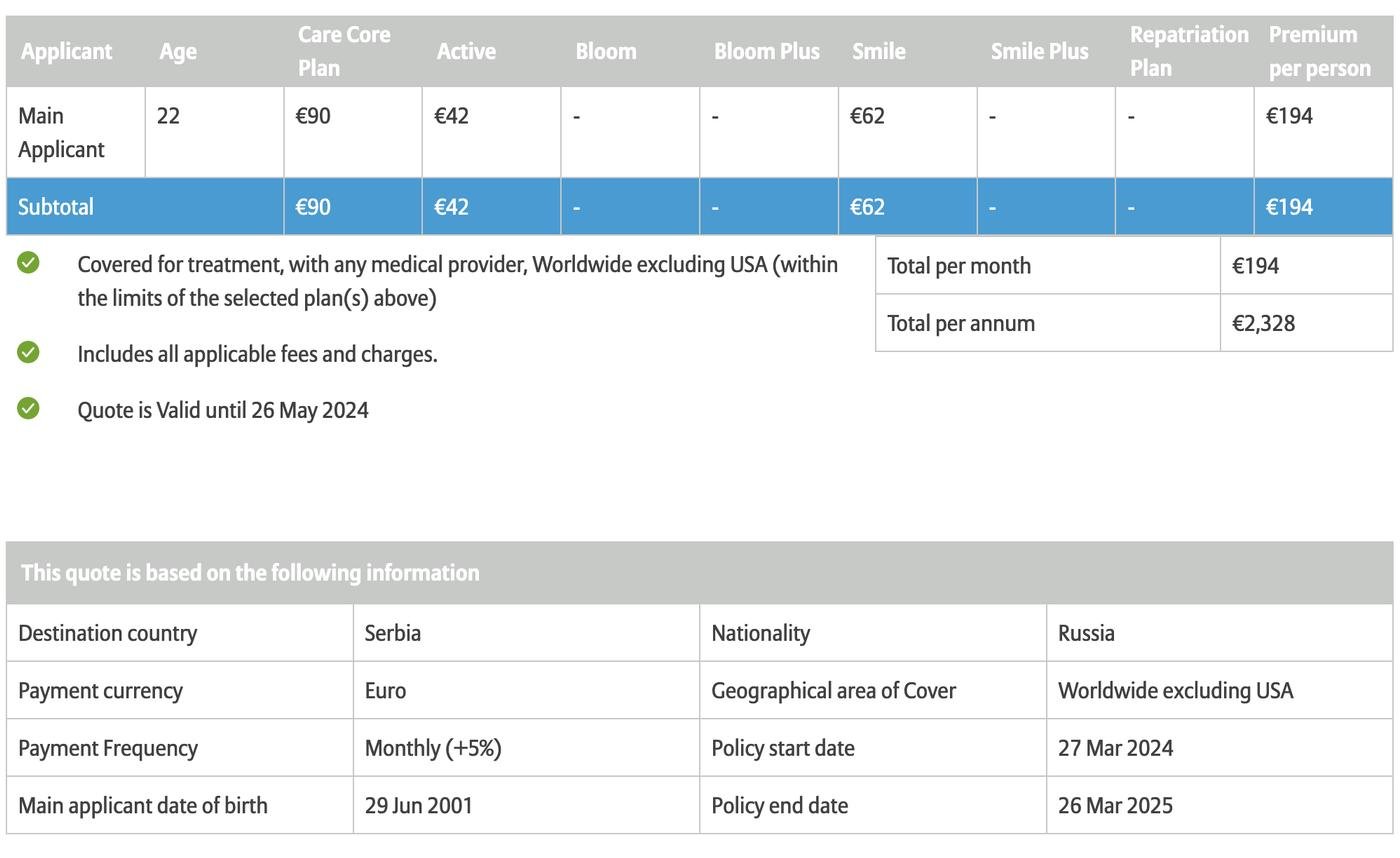This screenshot has width=1400, height=858.
Task: Select the 'Age' column header
Action: 178,51
